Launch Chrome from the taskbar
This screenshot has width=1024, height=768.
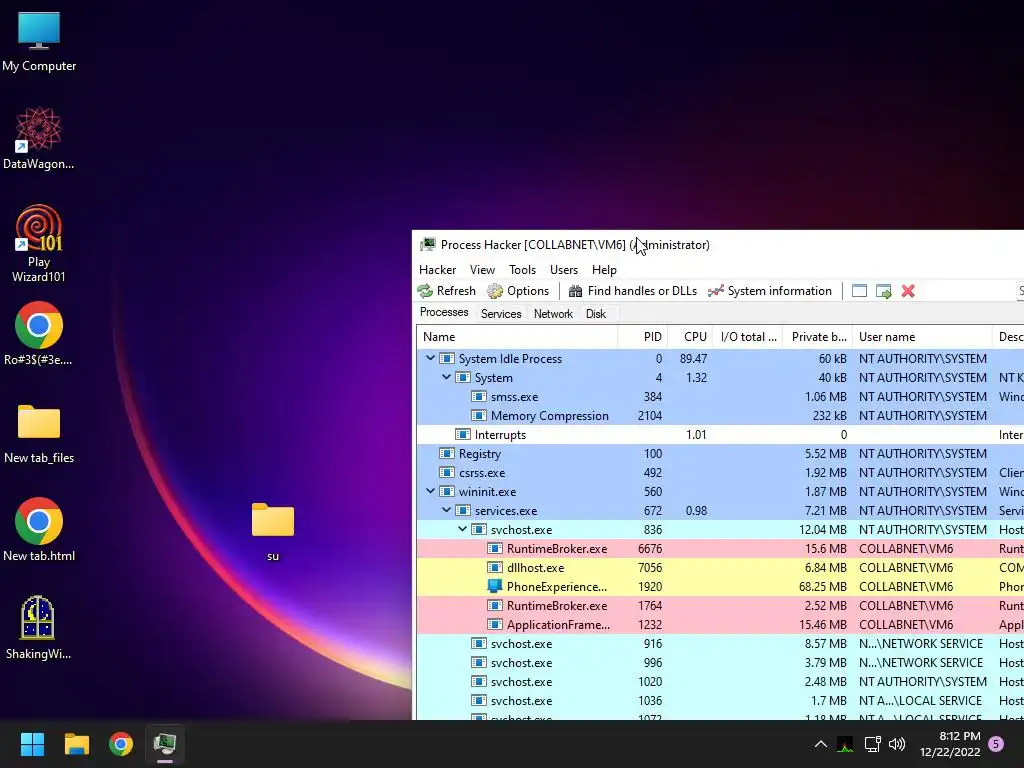121,744
